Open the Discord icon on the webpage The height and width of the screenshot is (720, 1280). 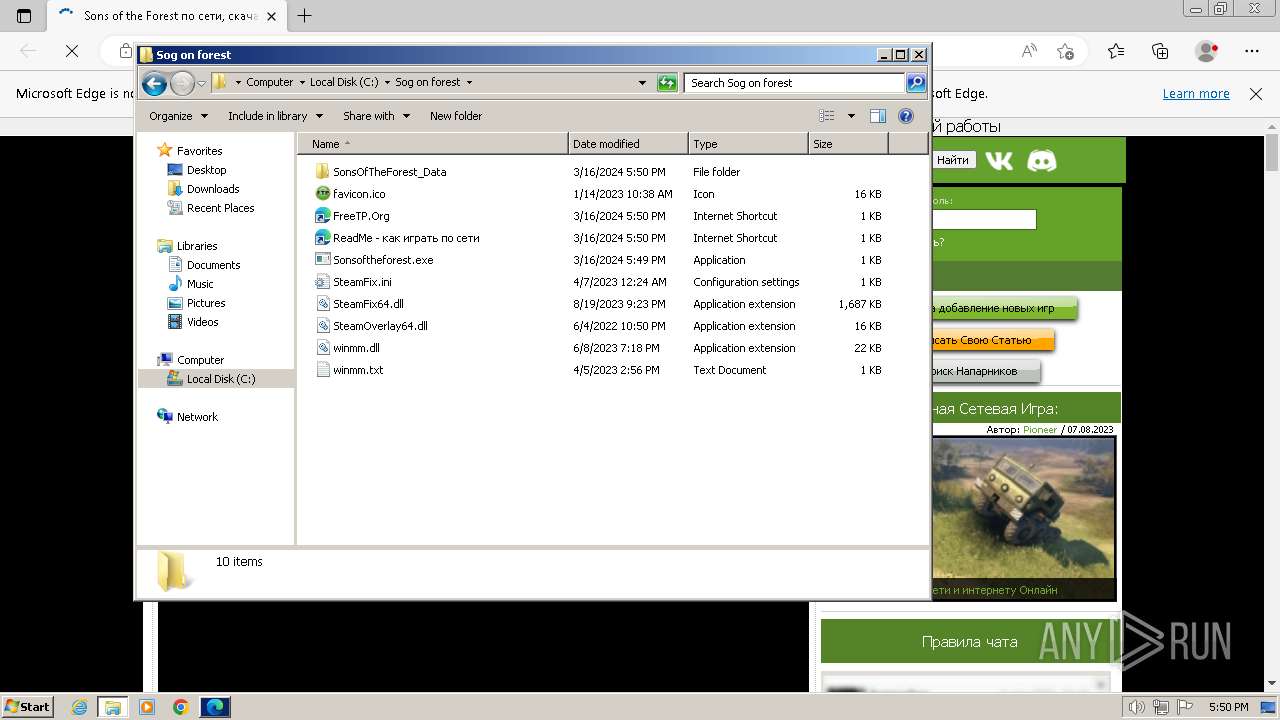point(1042,160)
